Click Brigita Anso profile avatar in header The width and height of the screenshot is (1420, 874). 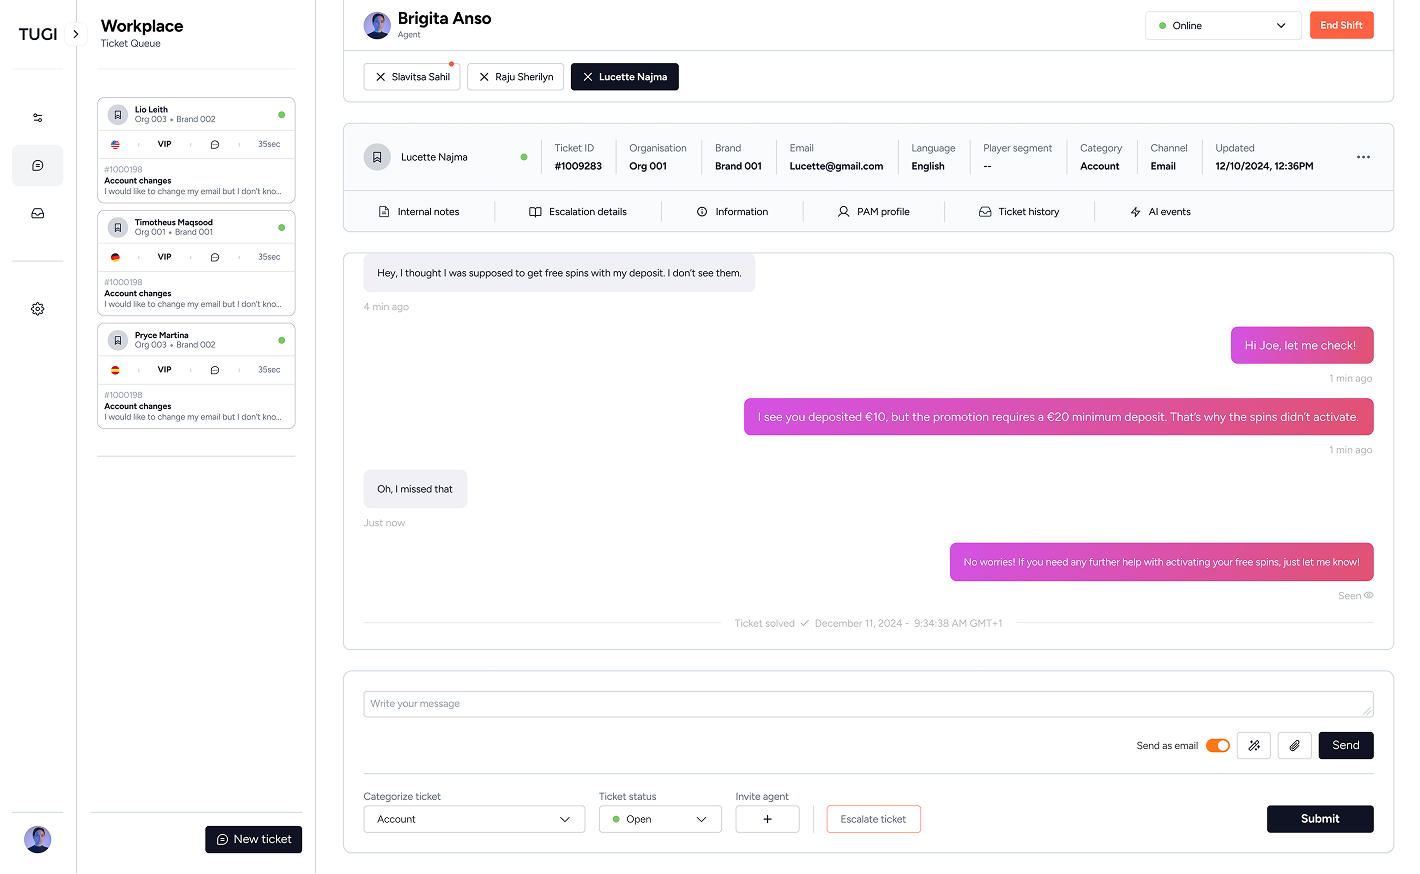(377, 25)
